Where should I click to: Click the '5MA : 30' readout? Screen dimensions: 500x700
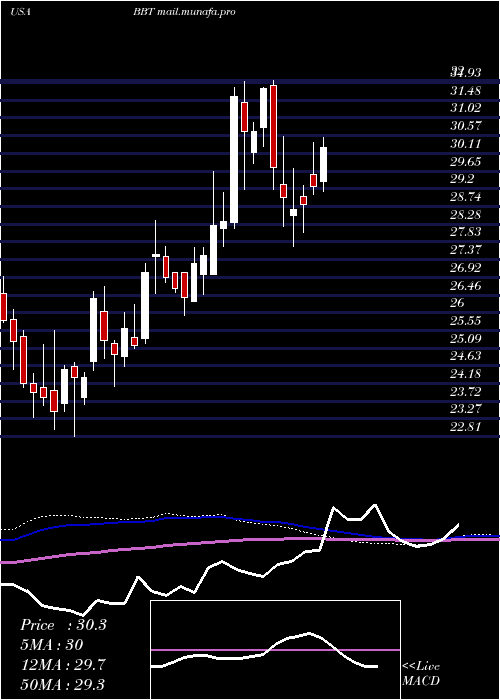[x=52, y=645]
